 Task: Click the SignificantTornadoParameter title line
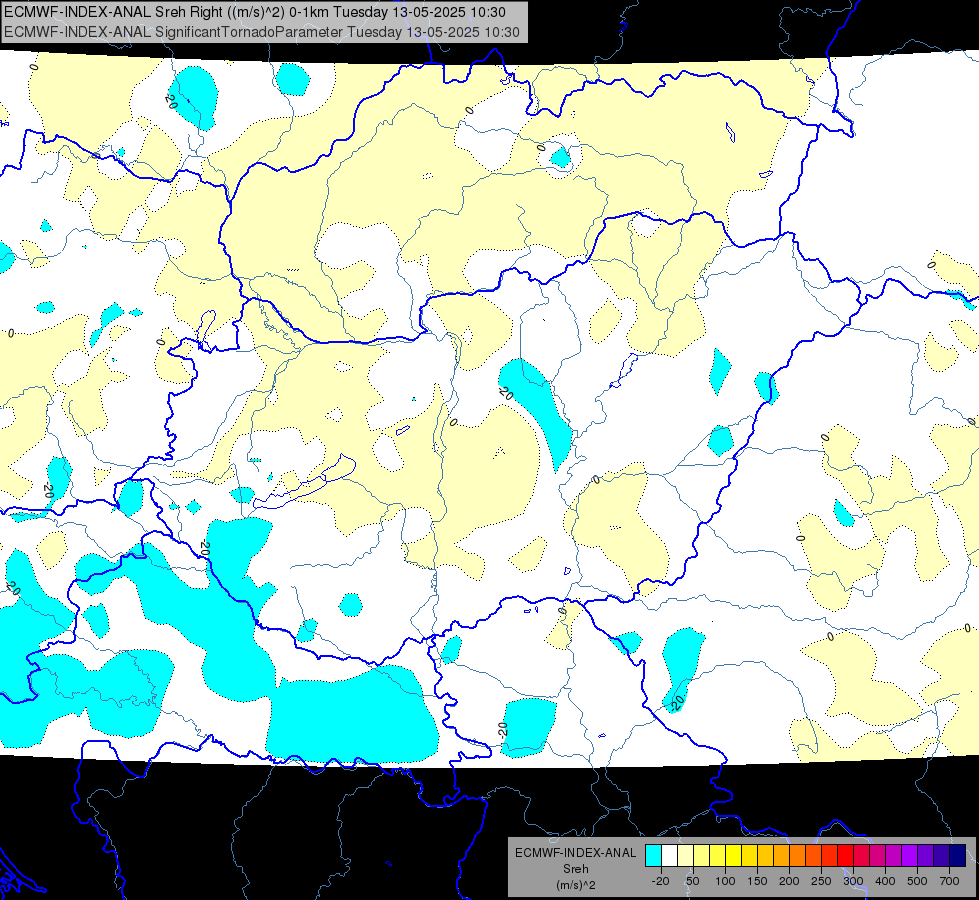pyautogui.click(x=262, y=32)
